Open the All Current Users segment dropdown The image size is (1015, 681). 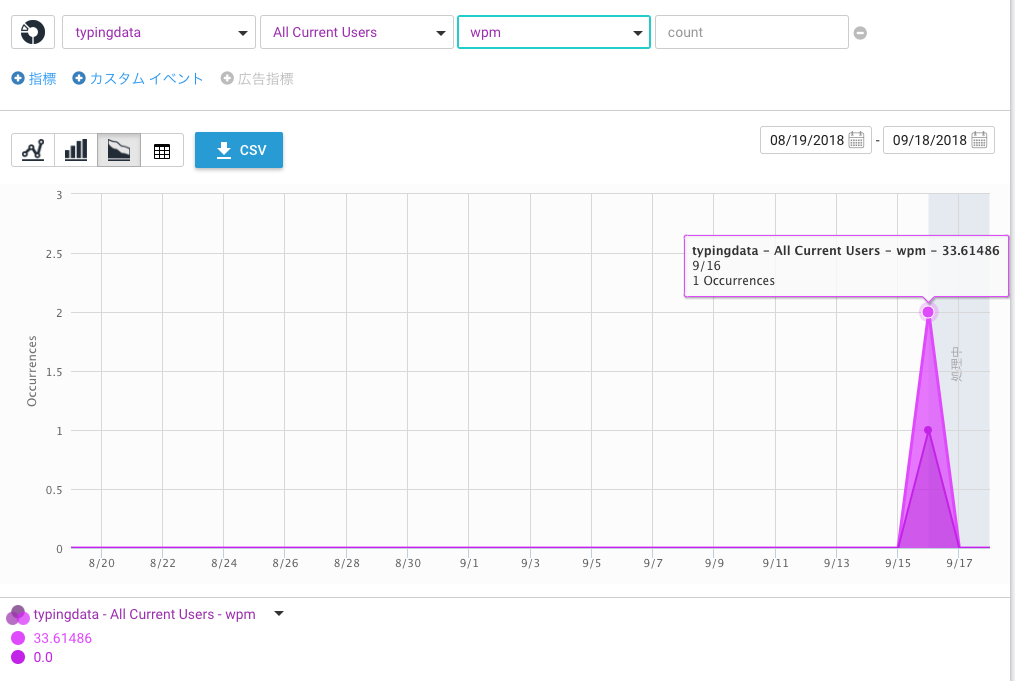(x=357, y=32)
